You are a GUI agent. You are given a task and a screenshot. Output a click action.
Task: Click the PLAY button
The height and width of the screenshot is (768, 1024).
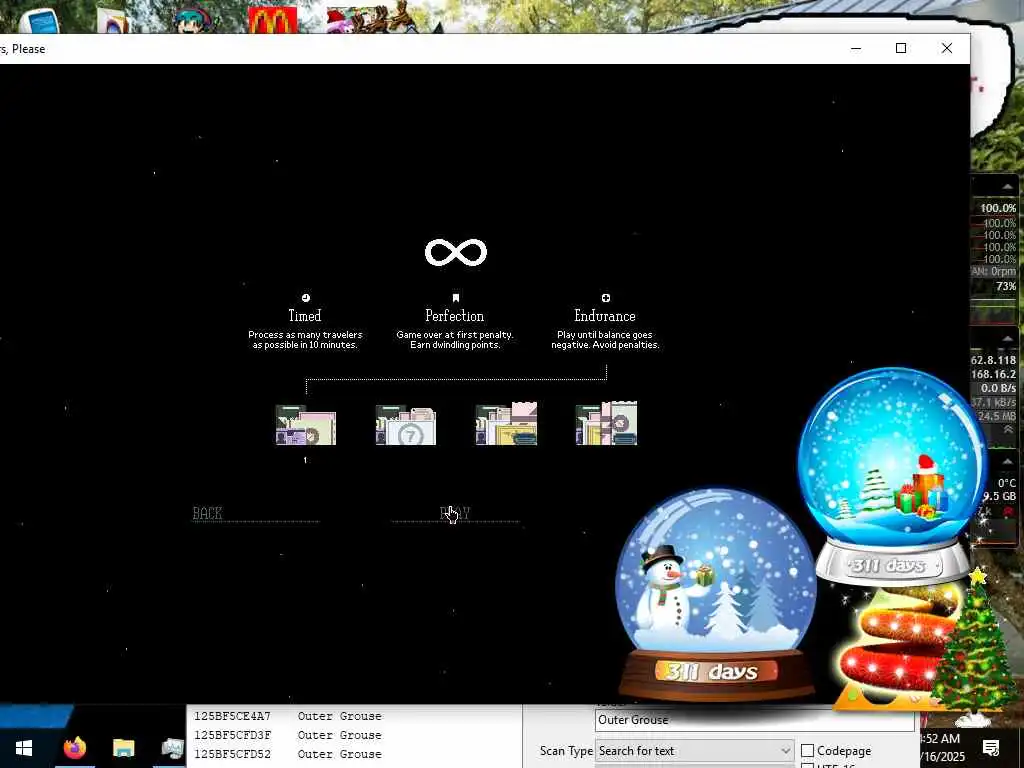point(455,513)
